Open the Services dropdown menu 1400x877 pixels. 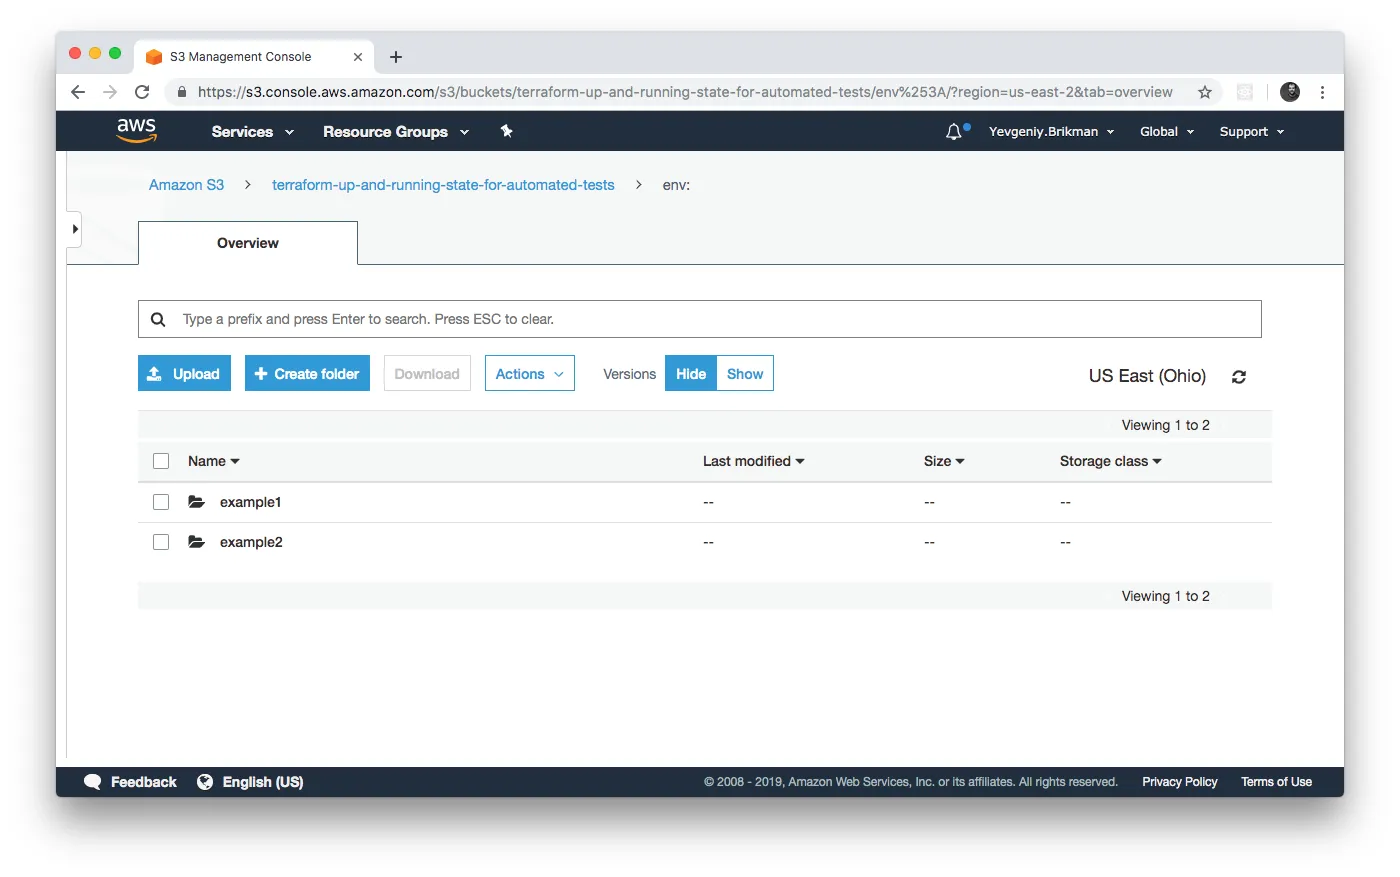click(x=252, y=131)
